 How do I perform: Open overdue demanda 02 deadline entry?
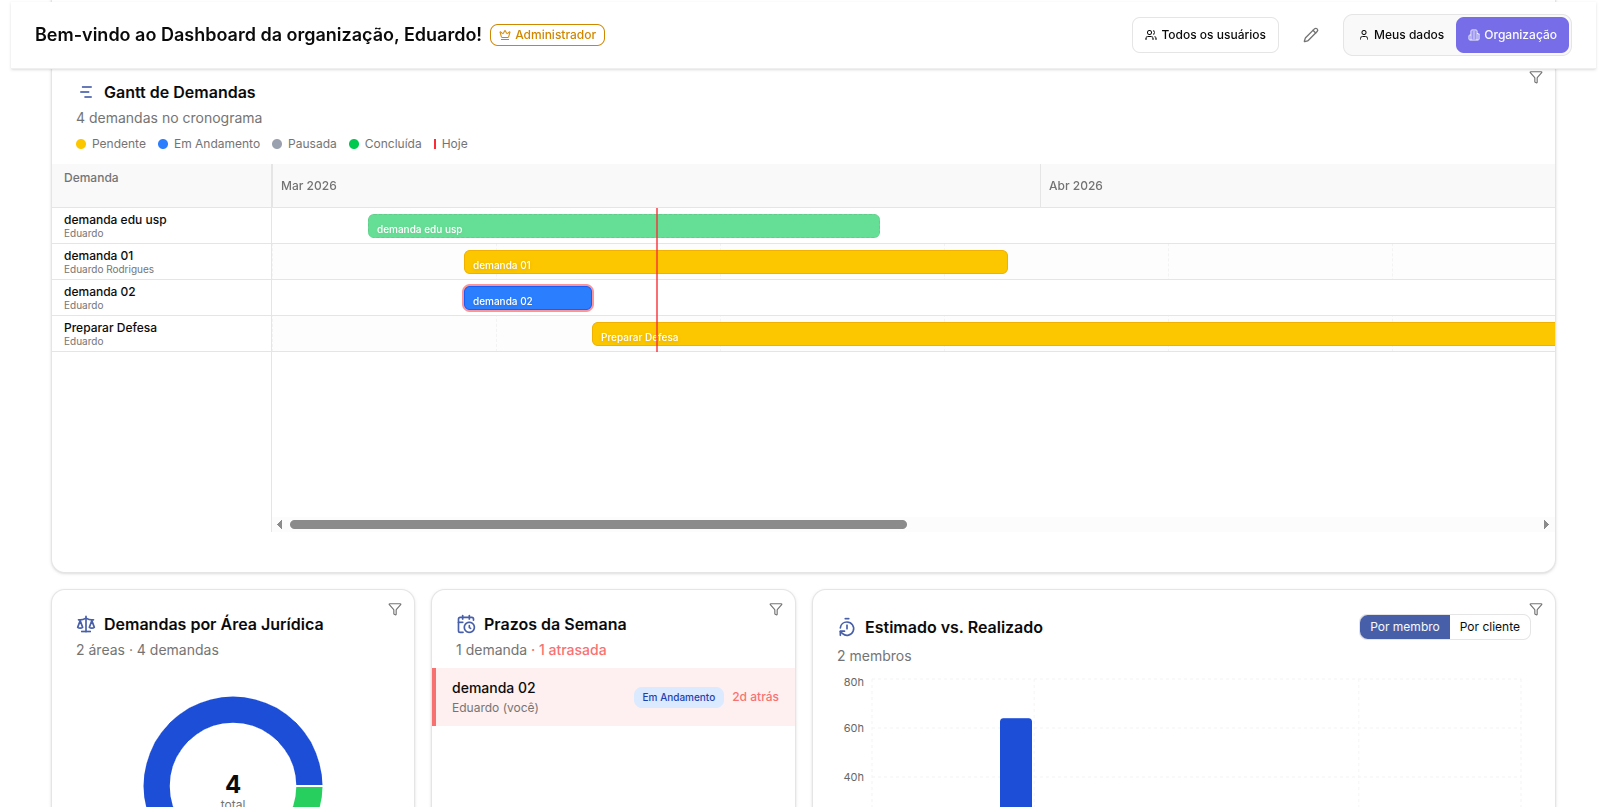tap(614, 697)
